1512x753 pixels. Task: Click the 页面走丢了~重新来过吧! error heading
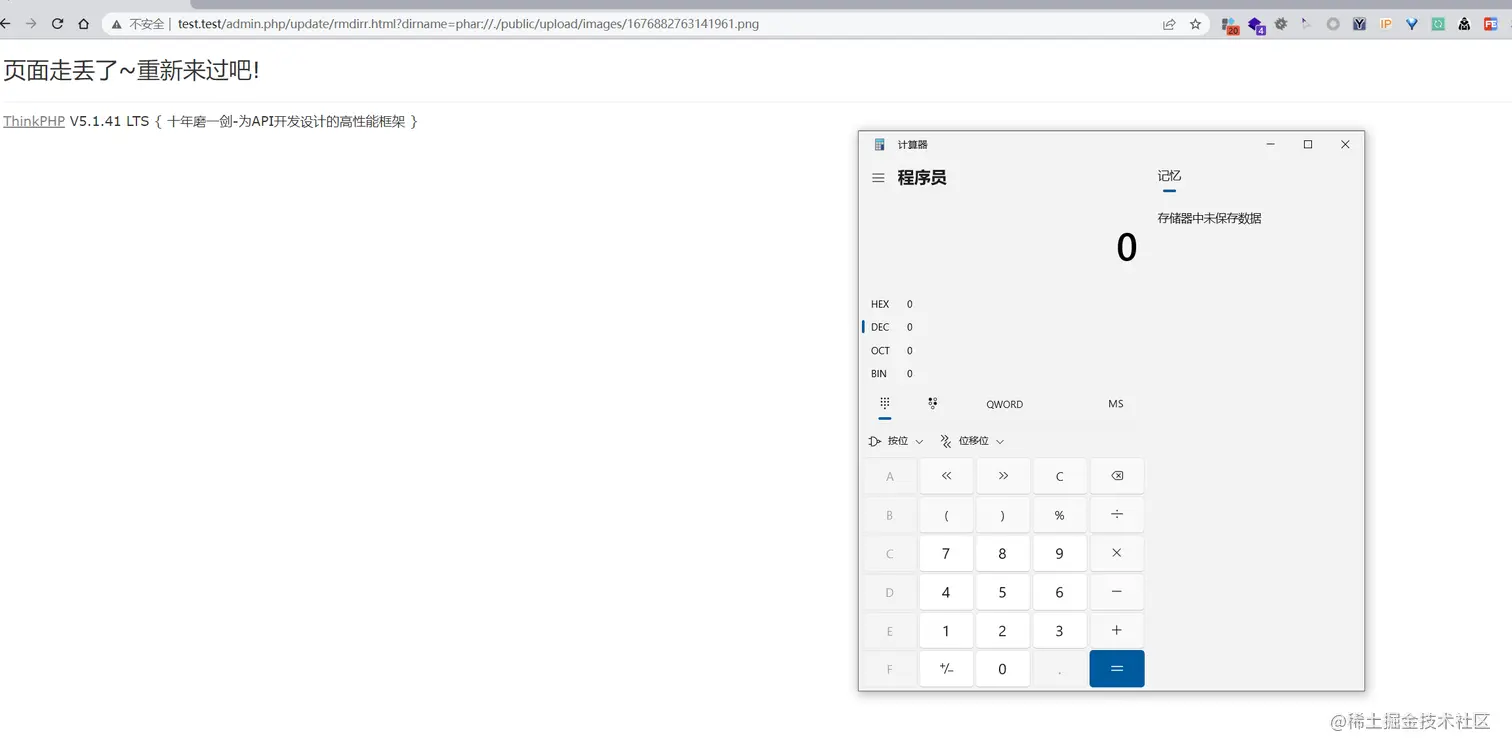click(x=131, y=70)
